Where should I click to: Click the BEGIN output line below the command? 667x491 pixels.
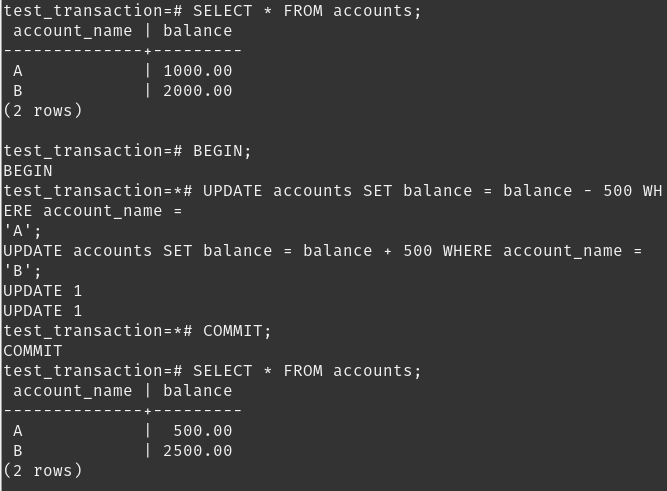(28, 171)
